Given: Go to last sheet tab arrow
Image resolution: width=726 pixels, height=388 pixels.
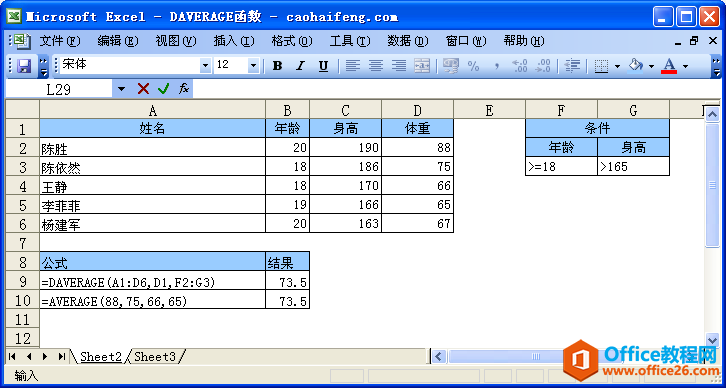Looking at the screenshot, I should pyautogui.click(x=61, y=357).
